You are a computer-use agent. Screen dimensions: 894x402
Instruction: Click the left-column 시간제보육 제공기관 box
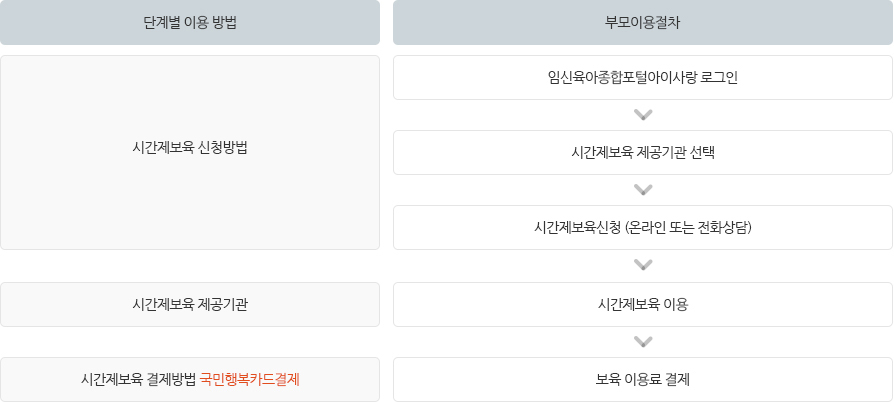[x=190, y=304]
